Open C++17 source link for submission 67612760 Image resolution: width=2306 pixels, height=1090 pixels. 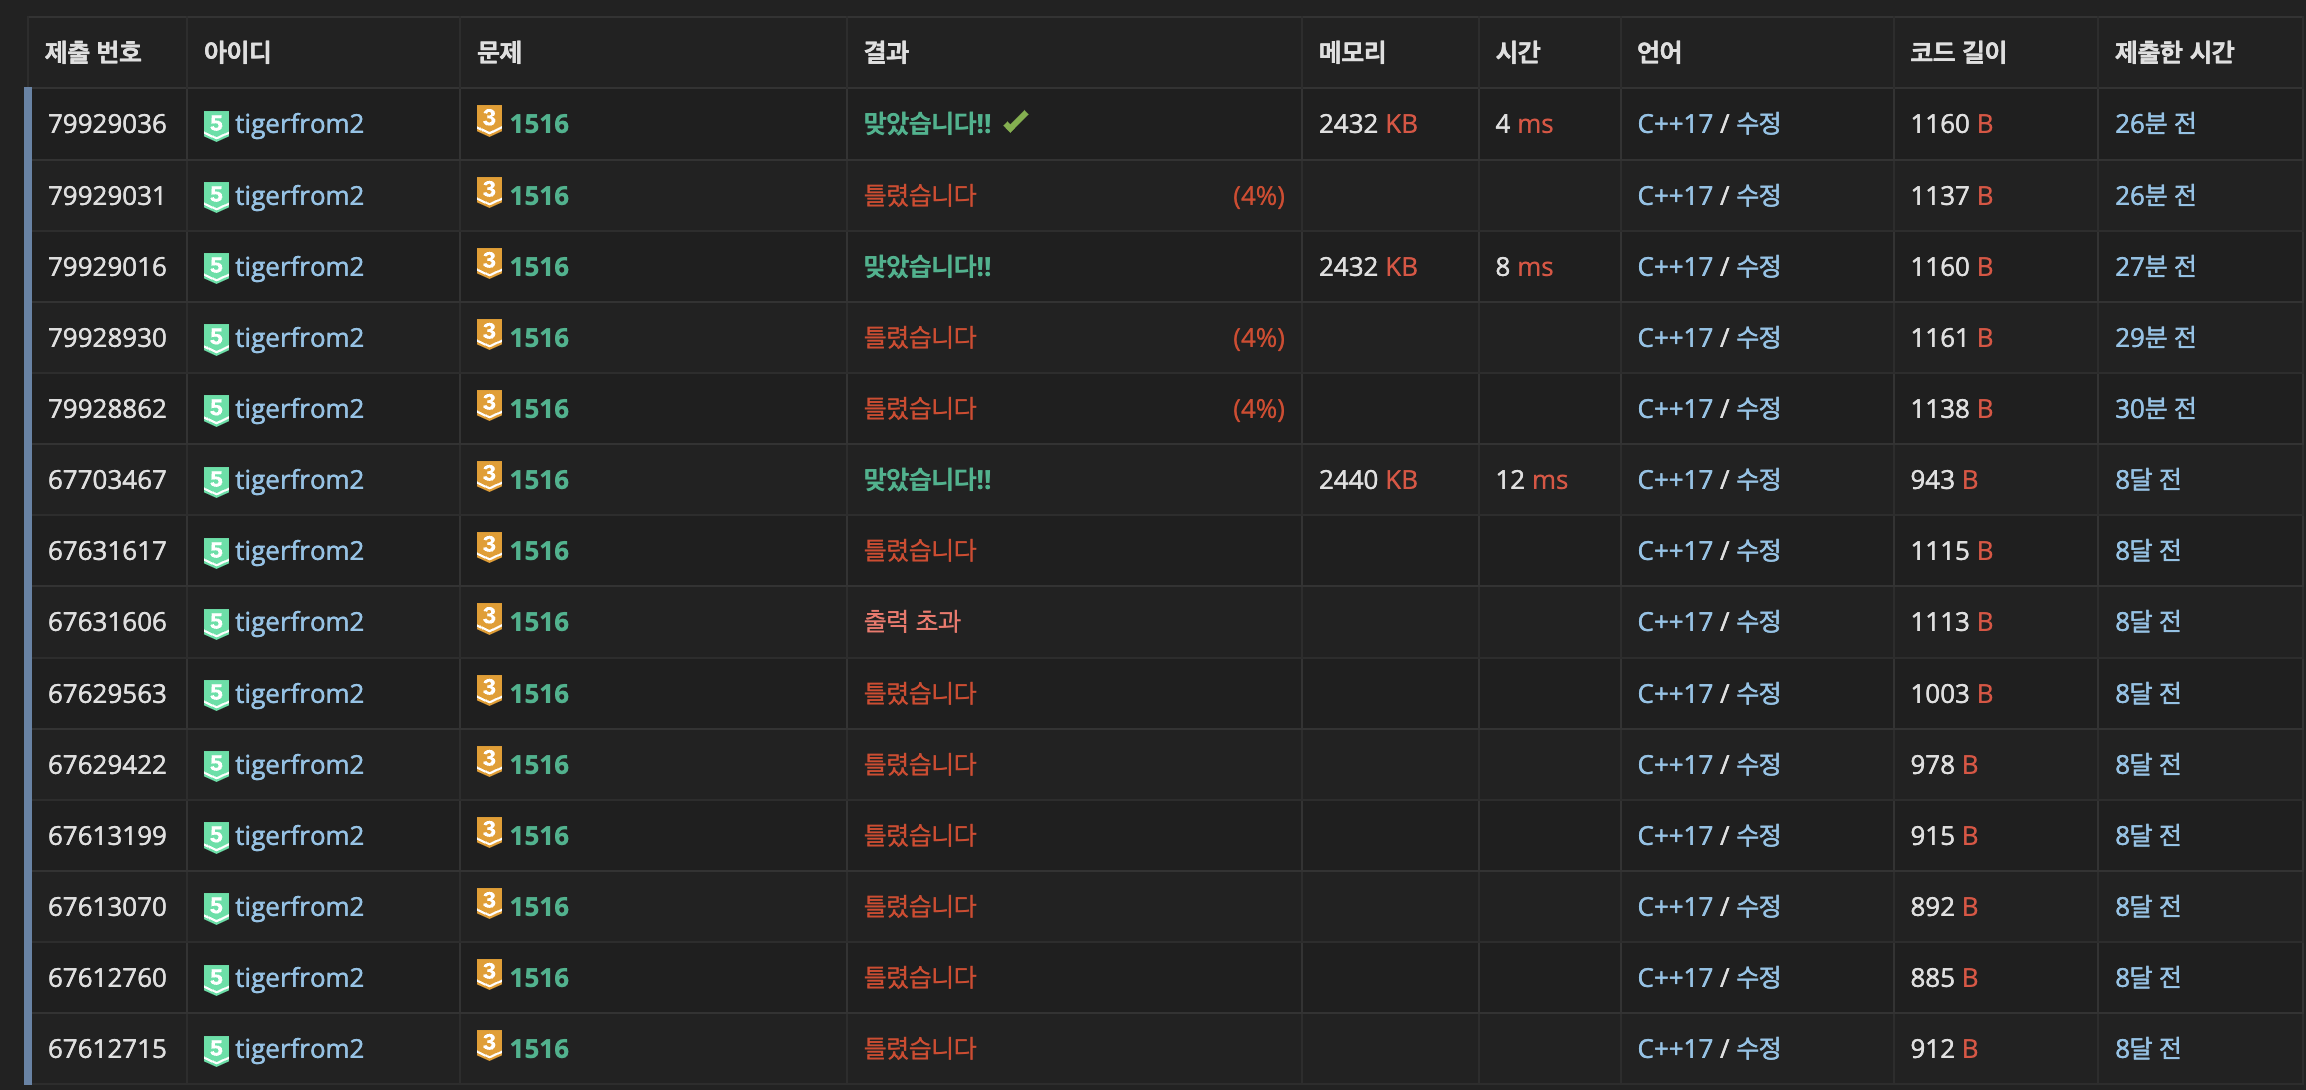click(1675, 978)
